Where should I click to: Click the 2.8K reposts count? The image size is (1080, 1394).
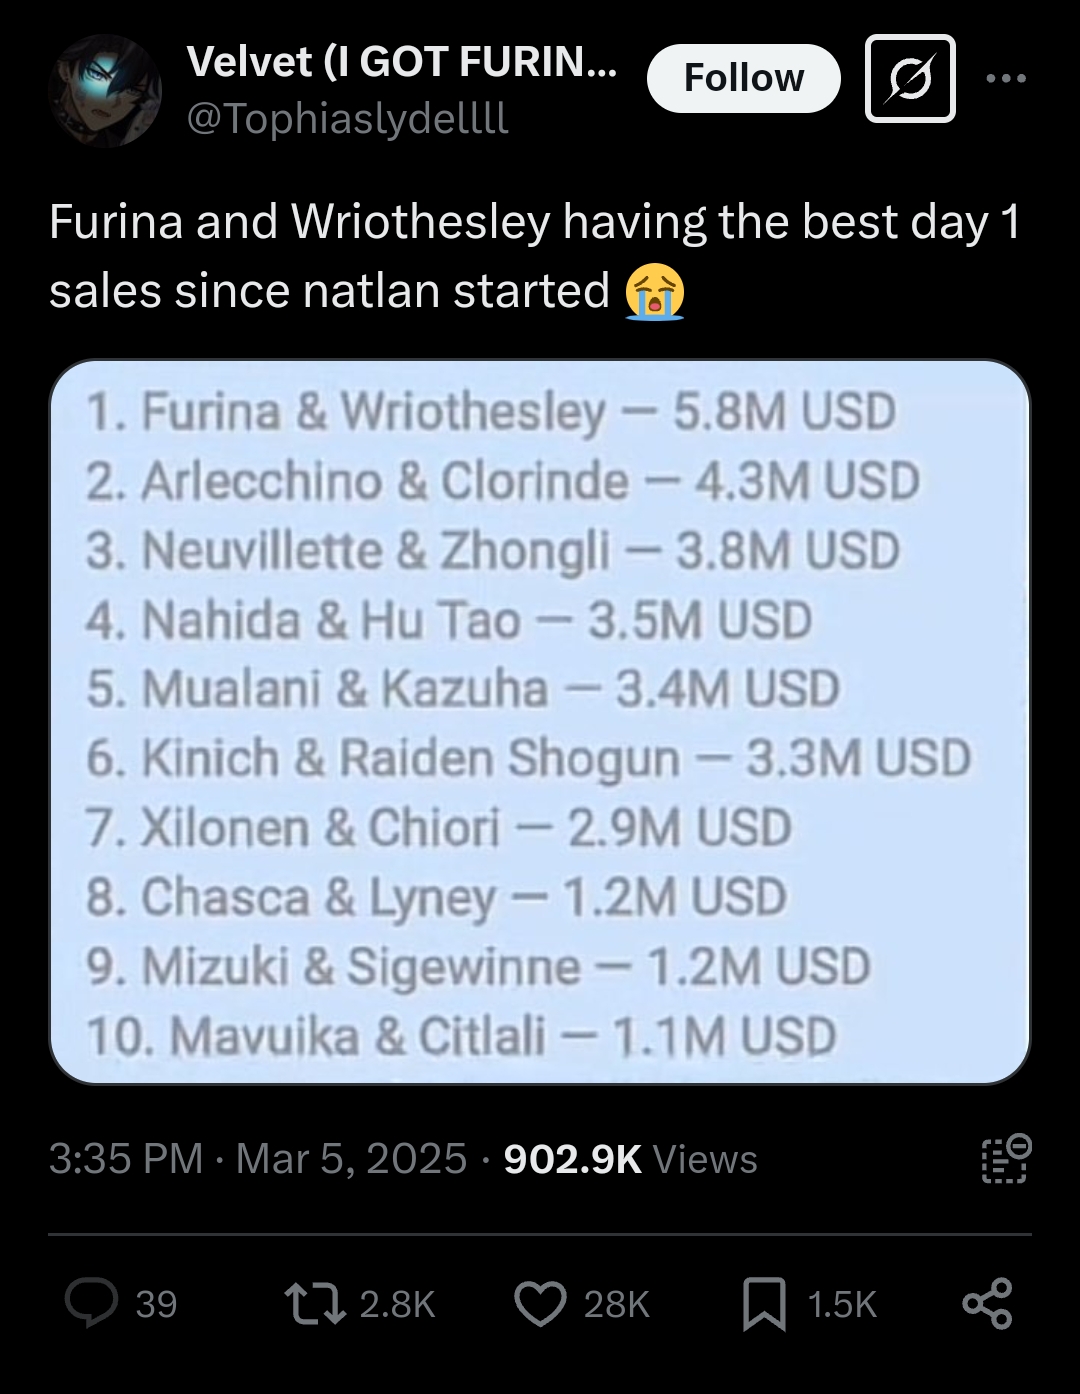coord(397,1305)
